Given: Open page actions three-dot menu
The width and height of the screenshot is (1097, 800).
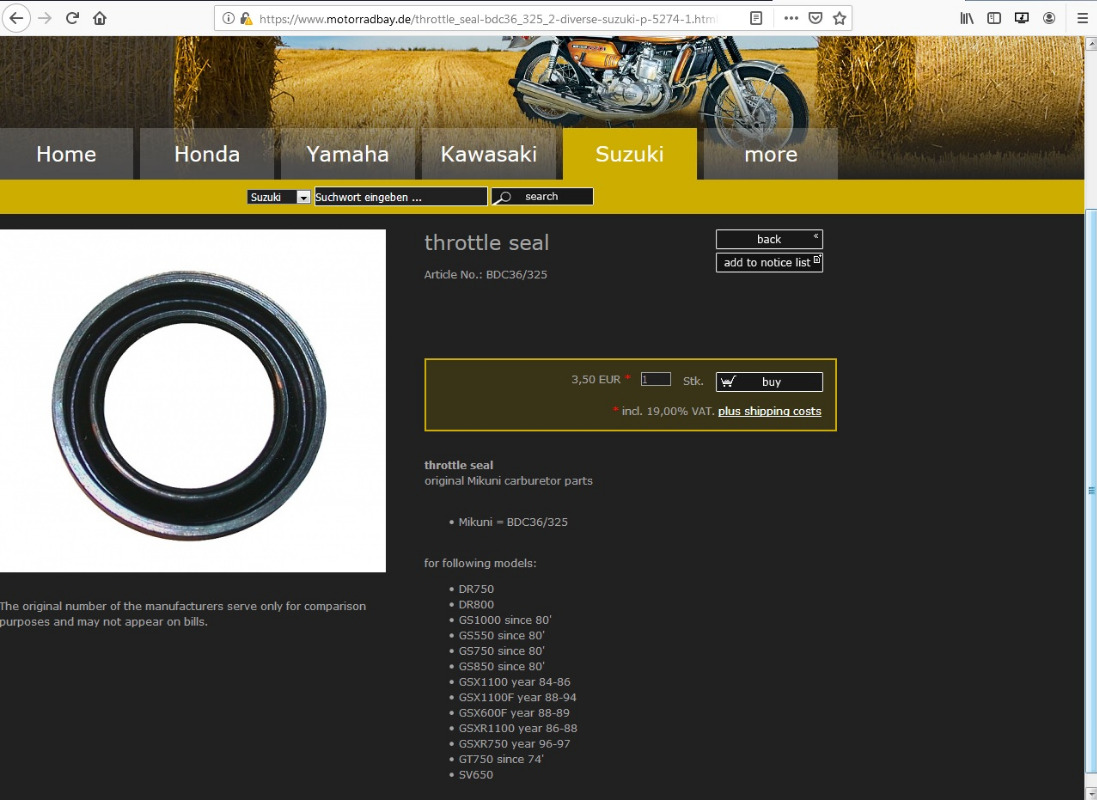Looking at the screenshot, I should click(791, 18).
